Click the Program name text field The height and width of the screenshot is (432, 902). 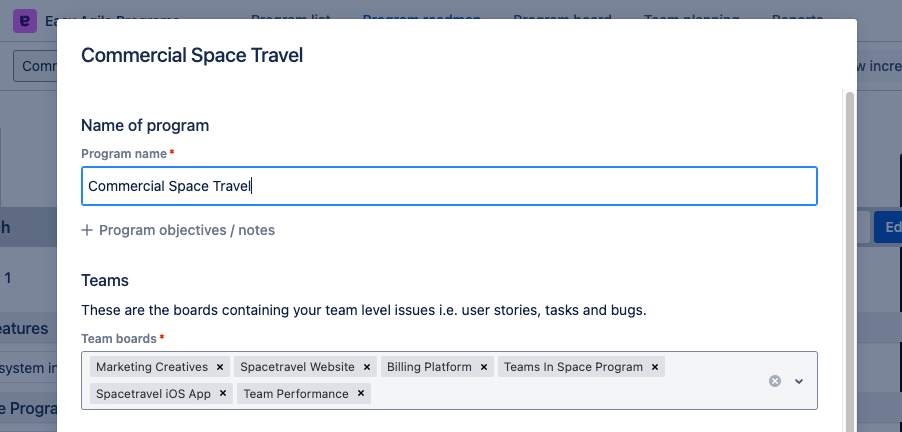click(x=449, y=186)
